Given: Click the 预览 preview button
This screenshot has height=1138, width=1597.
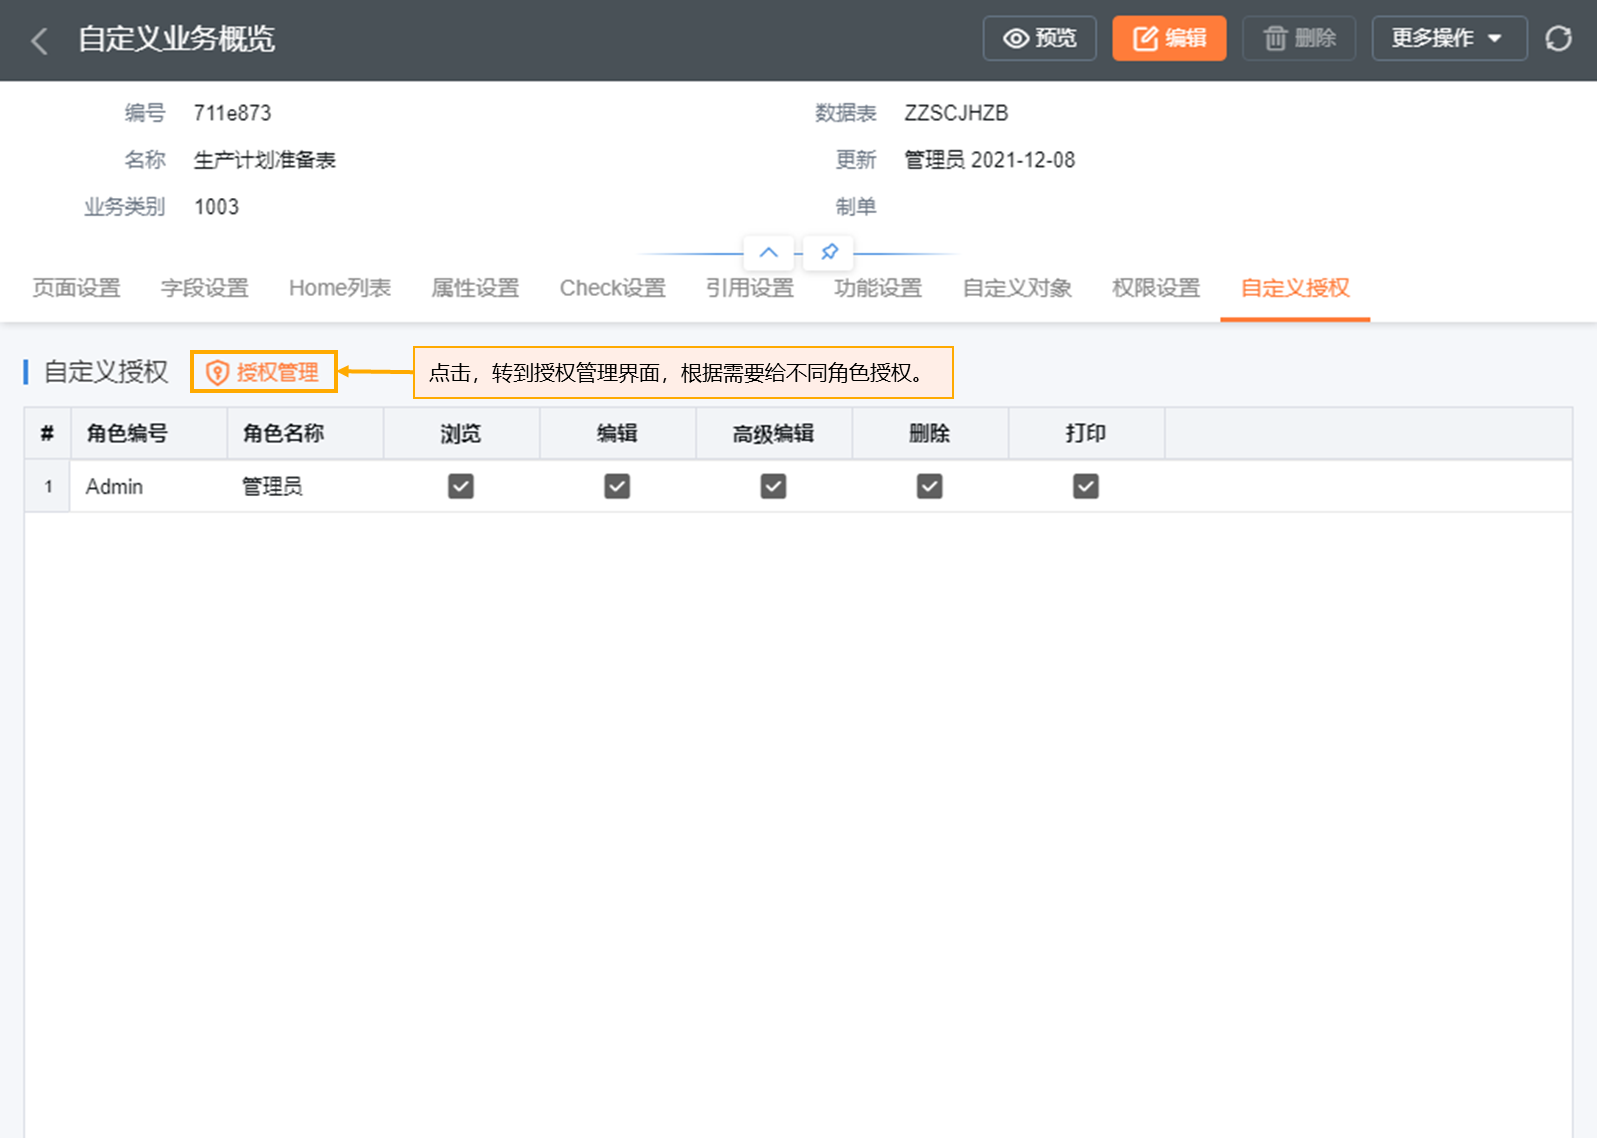Looking at the screenshot, I should click(x=1040, y=38).
